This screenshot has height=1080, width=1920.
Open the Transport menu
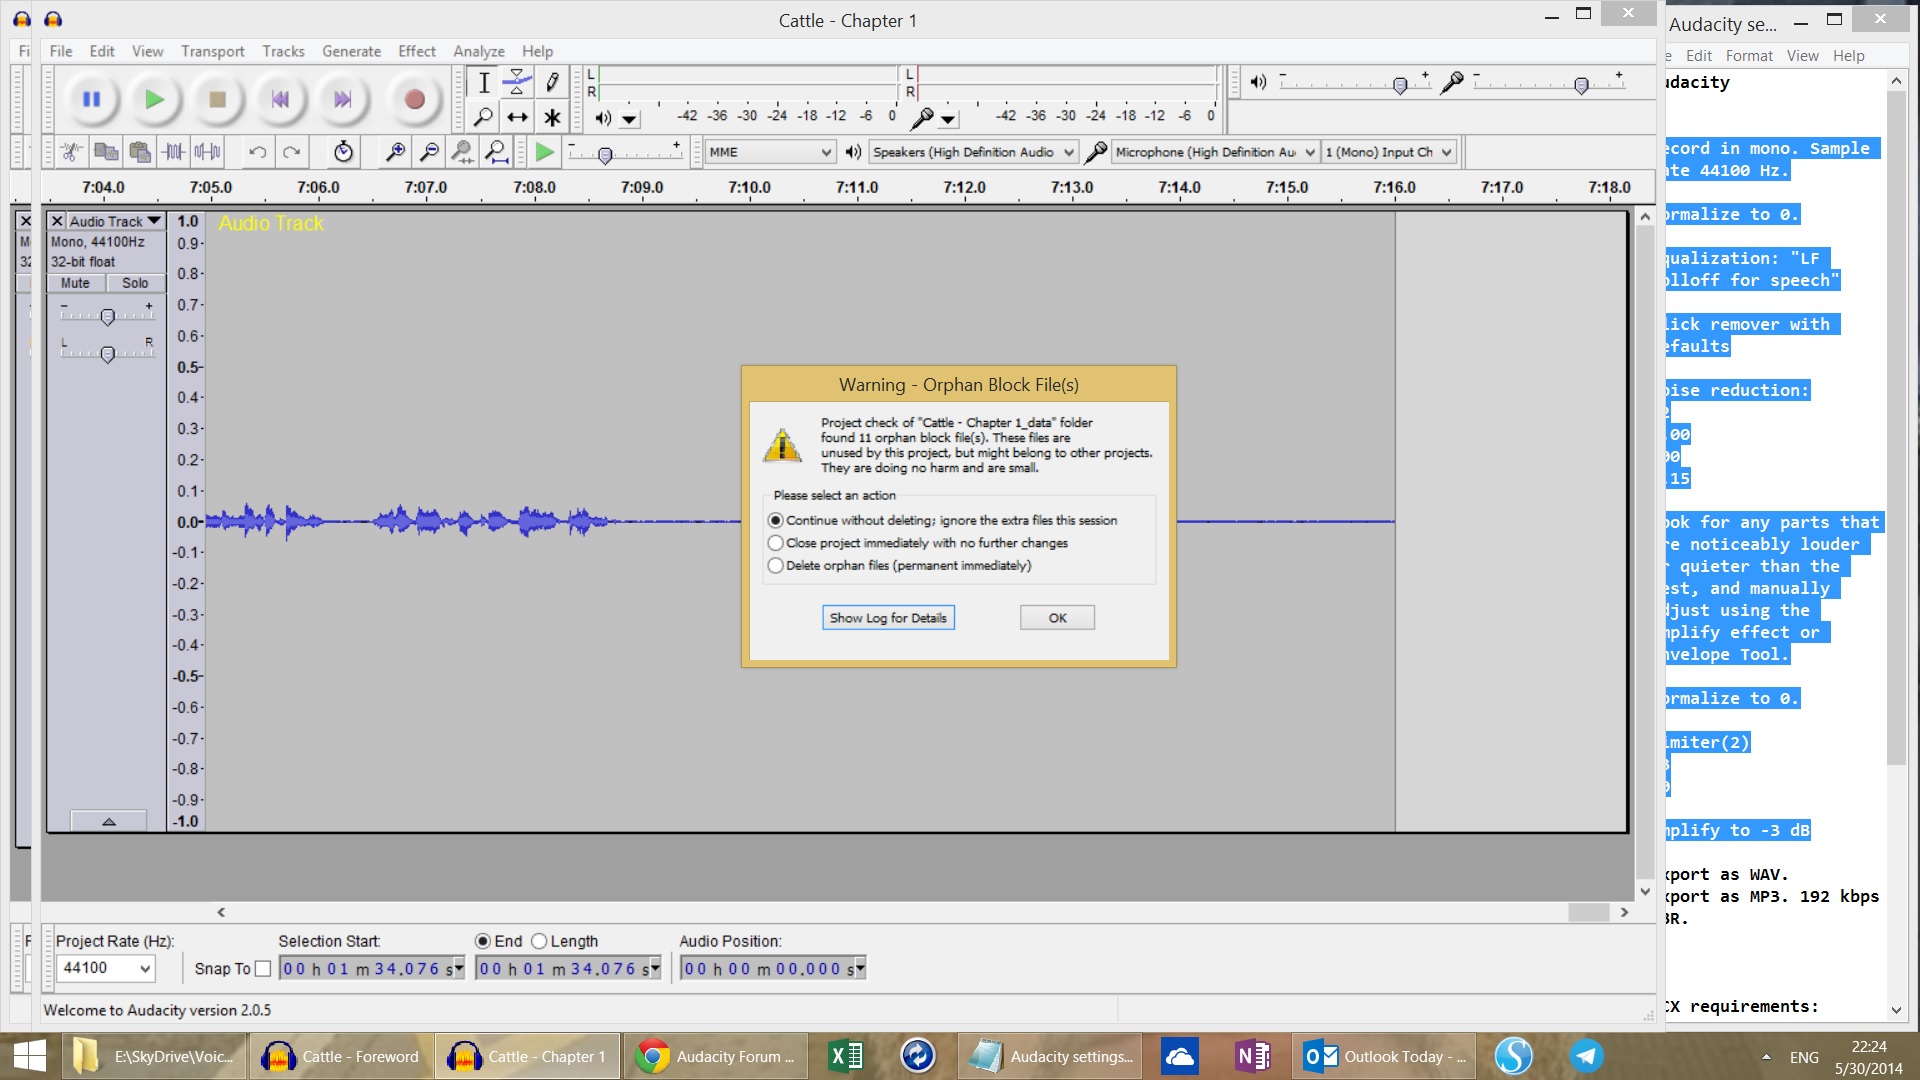[212, 51]
